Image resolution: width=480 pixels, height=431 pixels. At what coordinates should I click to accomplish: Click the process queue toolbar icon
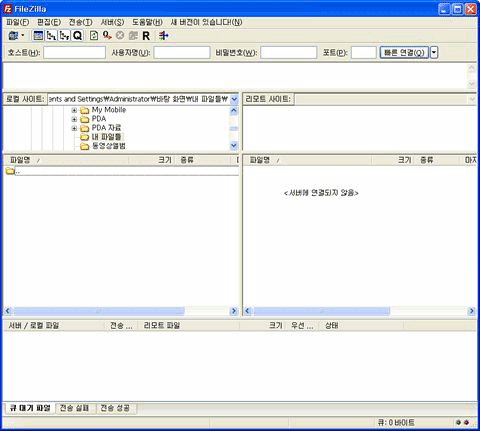click(107, 35)
